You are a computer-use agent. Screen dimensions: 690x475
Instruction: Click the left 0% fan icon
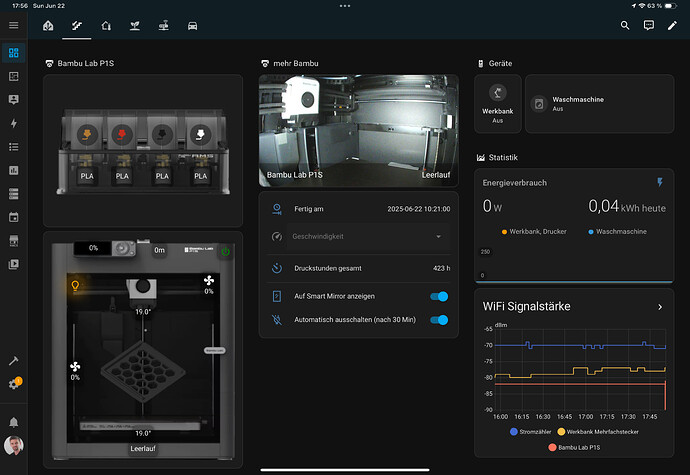pyautogui.click(x=75, y=367)
